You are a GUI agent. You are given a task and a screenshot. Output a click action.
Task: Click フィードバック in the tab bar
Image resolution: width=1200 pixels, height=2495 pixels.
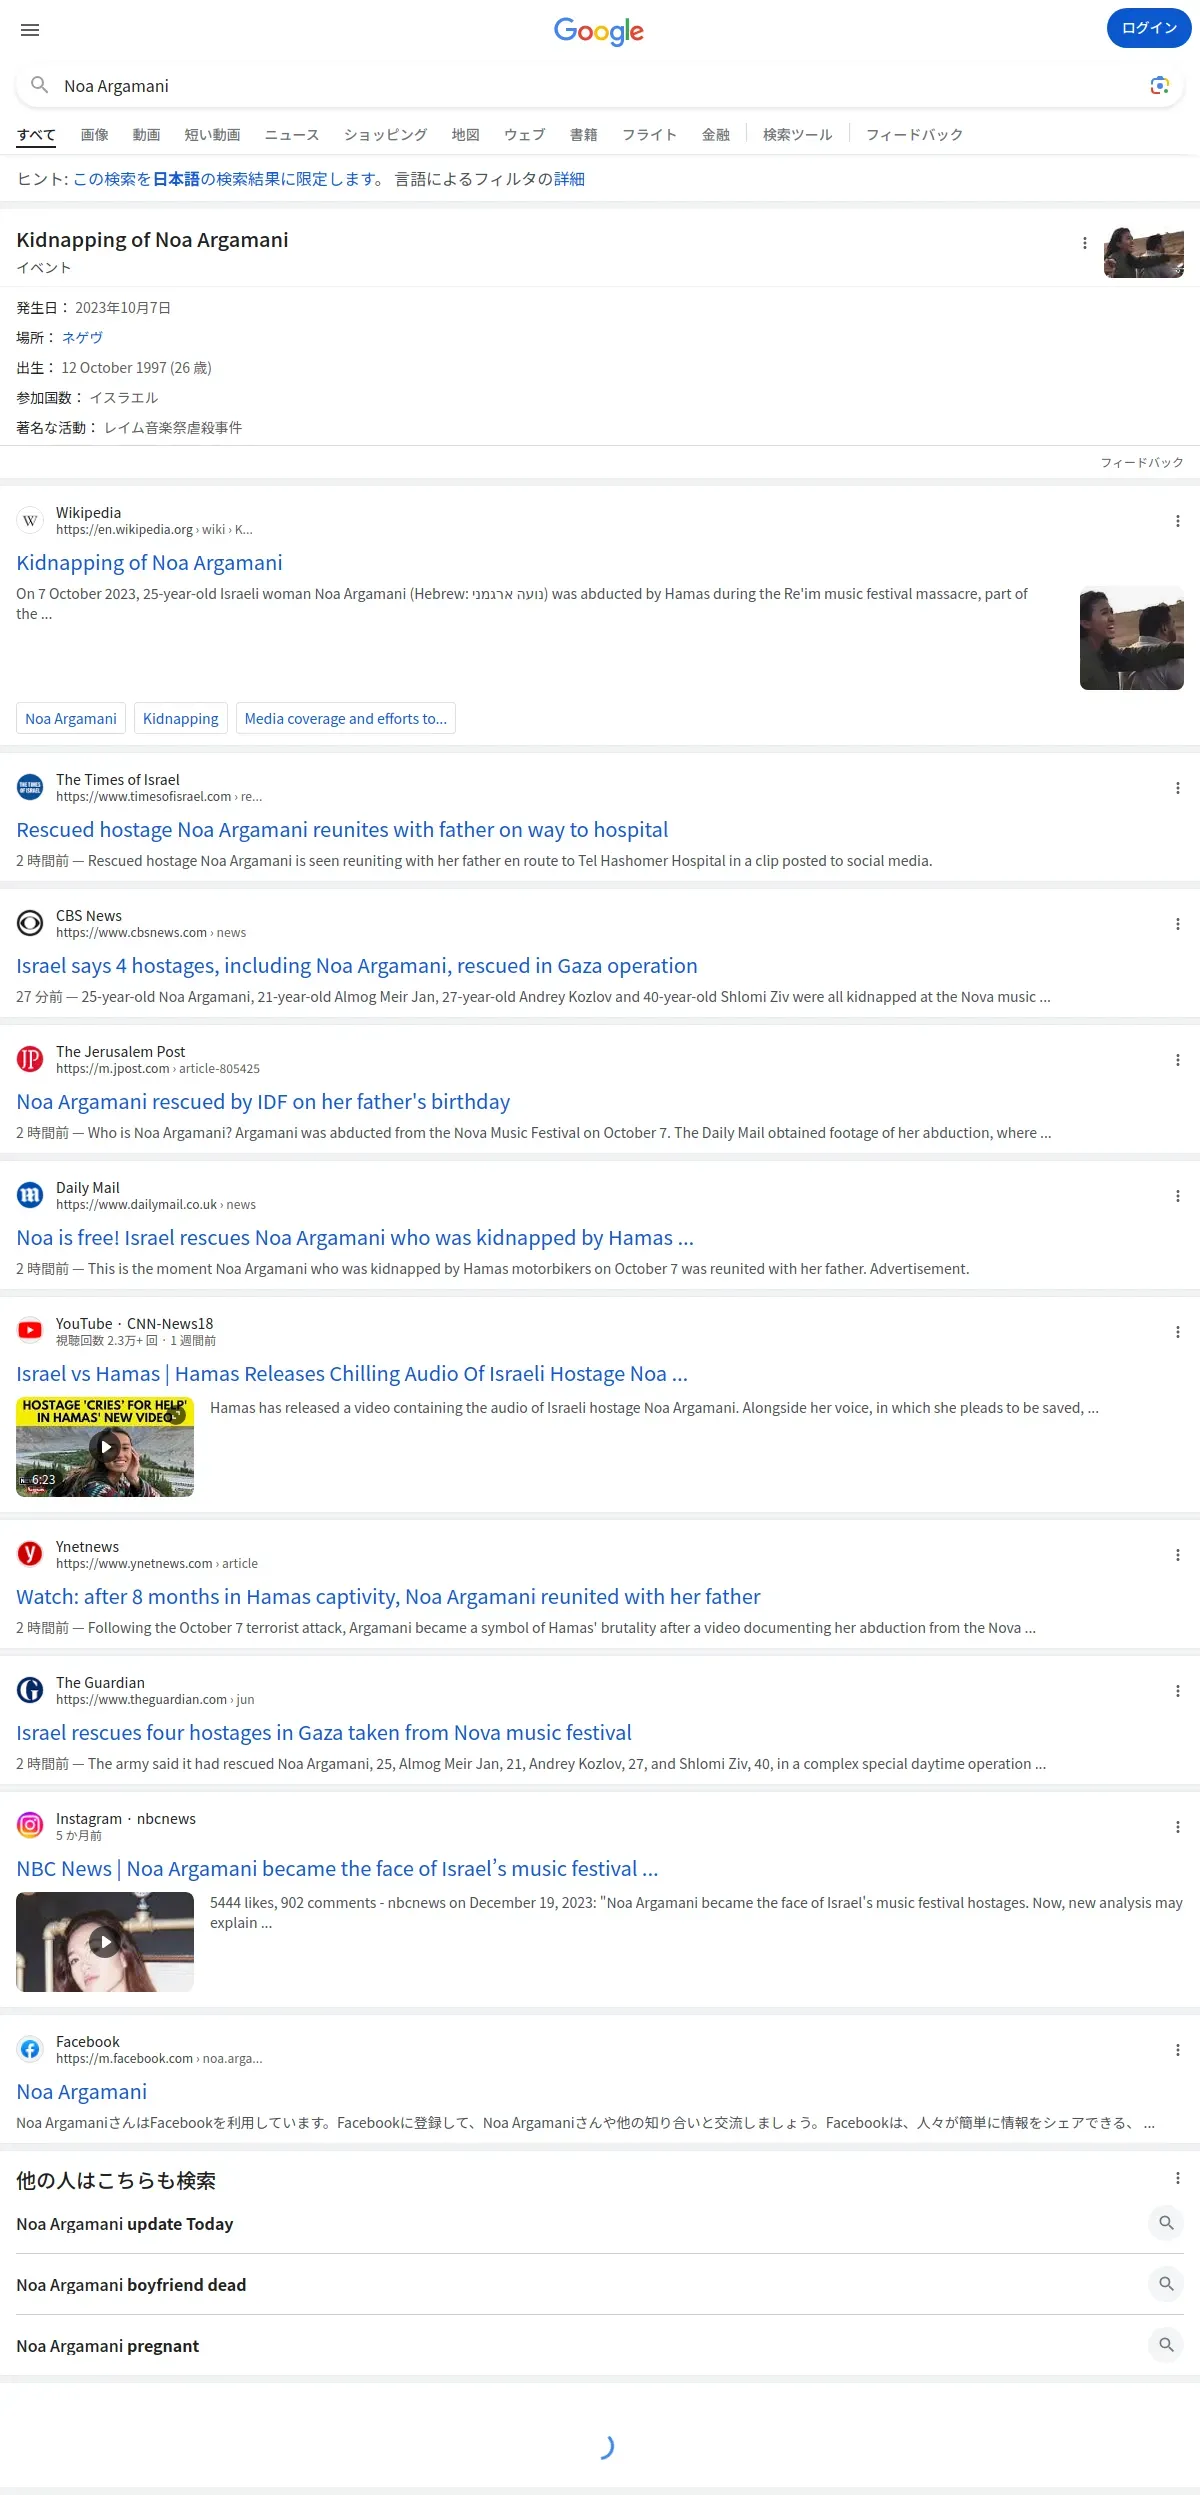(914, 135)
